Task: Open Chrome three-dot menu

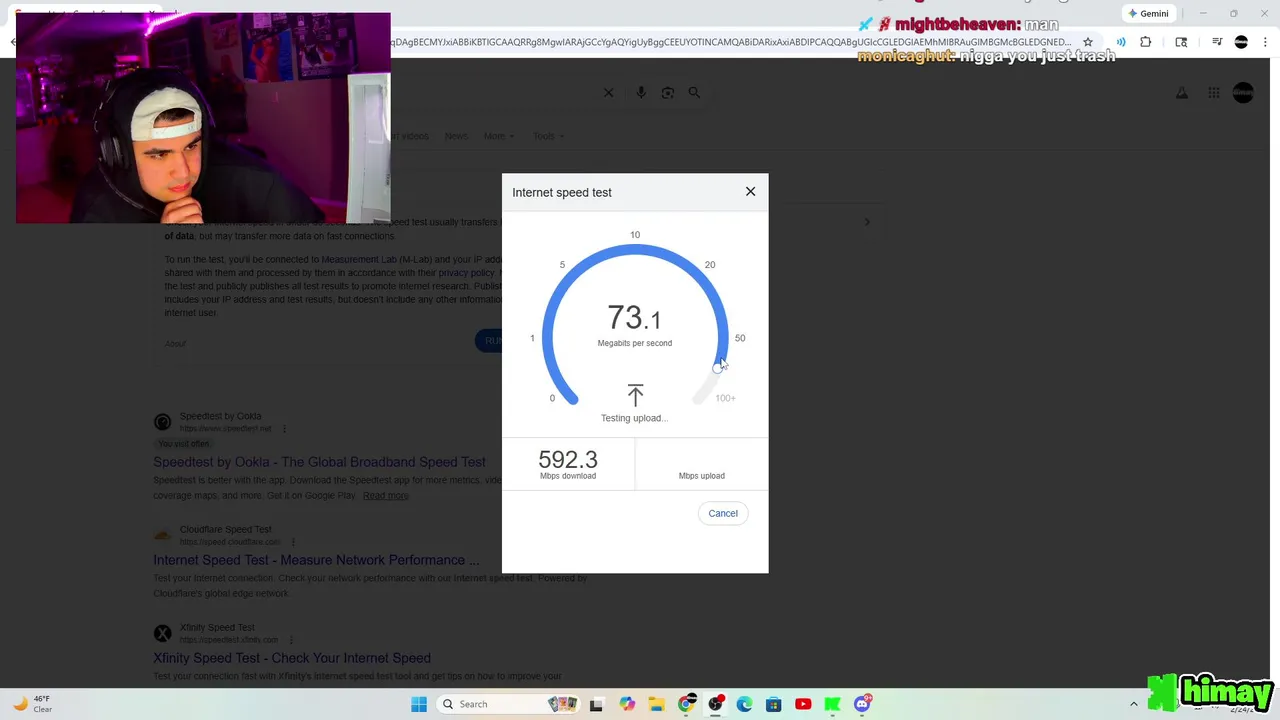Action: [x=1264, y=42]
